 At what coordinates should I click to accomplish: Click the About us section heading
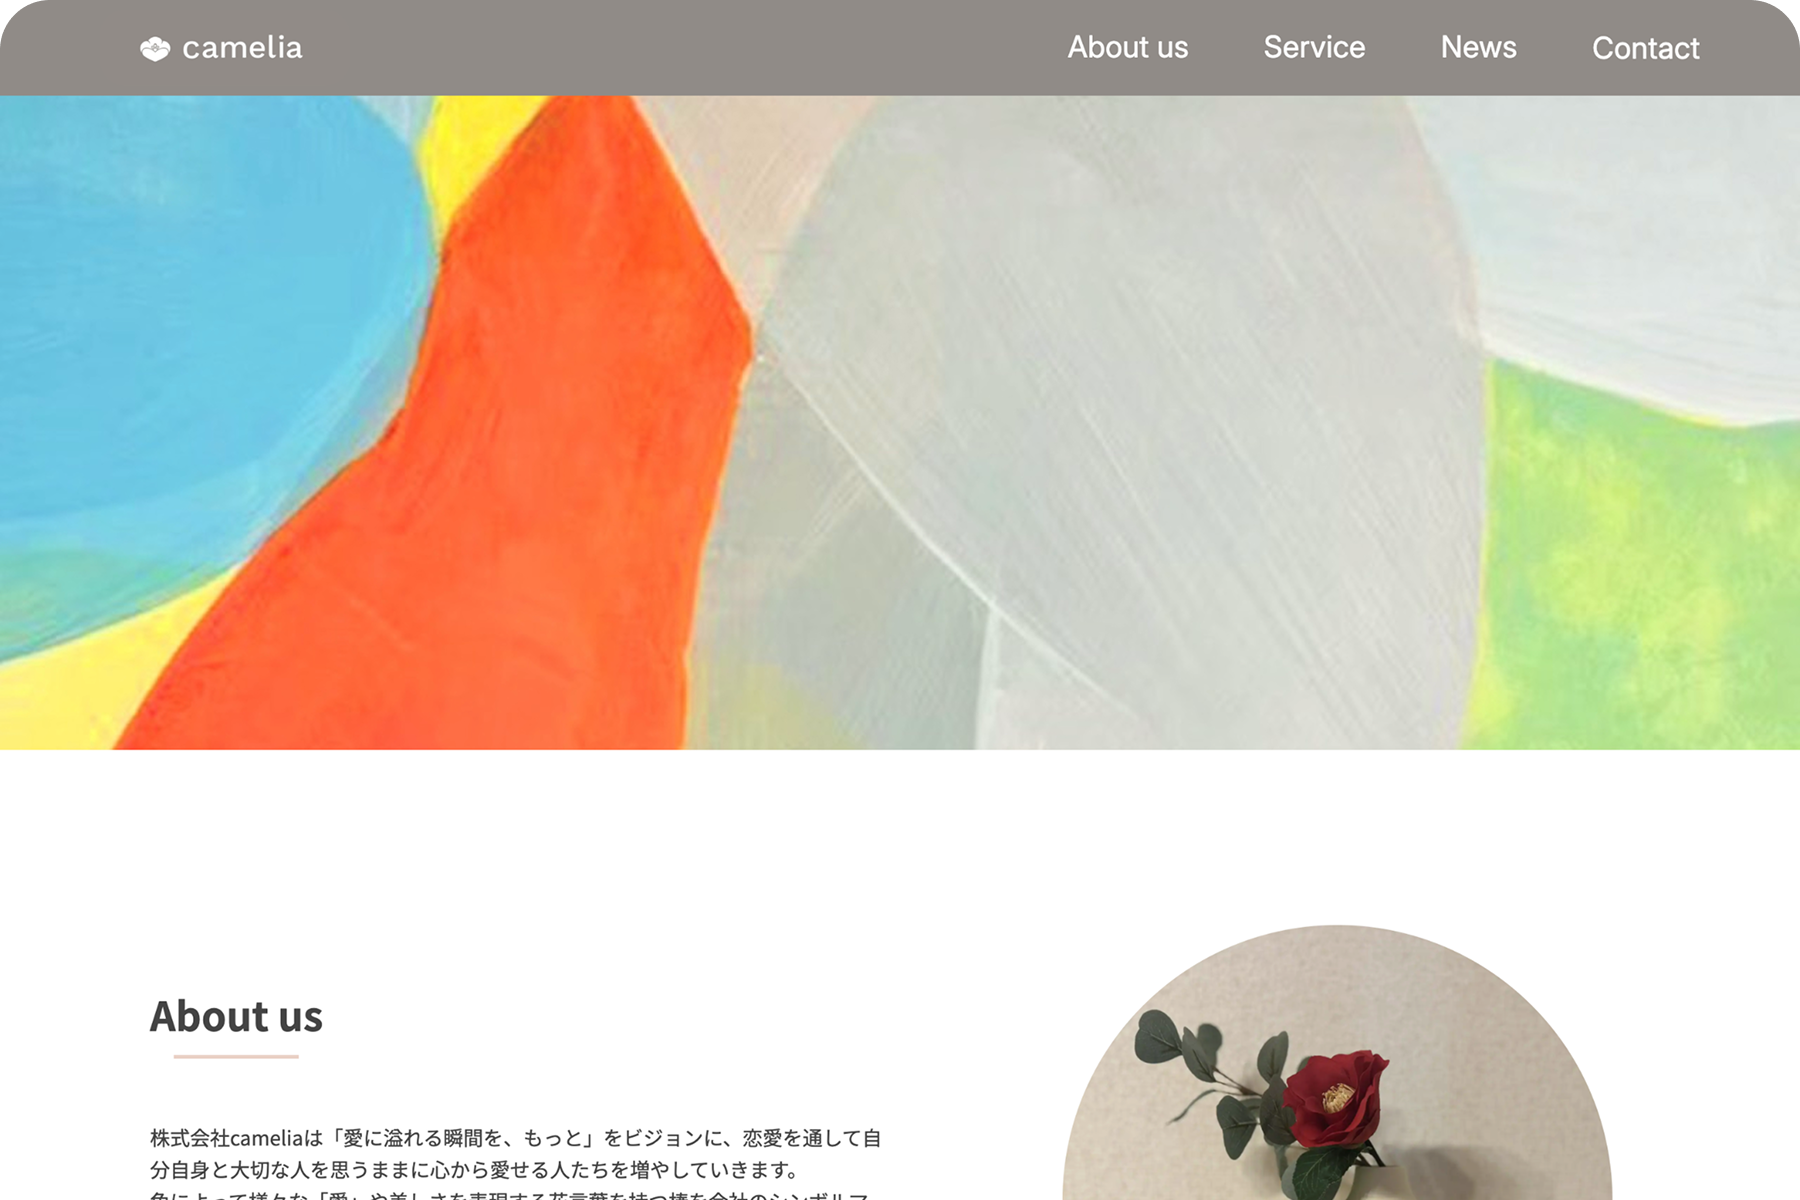tap(236, 1016)
